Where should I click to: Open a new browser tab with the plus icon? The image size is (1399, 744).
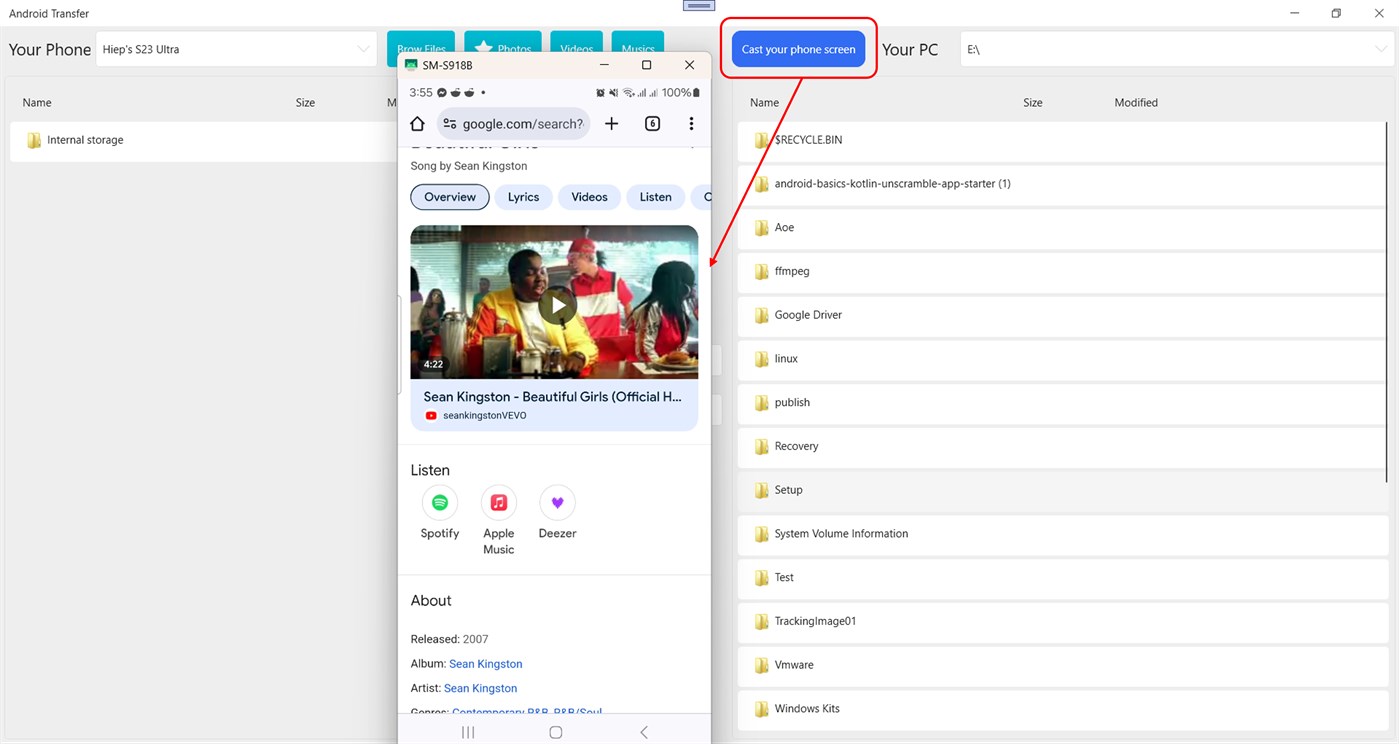tap(611, 123)
